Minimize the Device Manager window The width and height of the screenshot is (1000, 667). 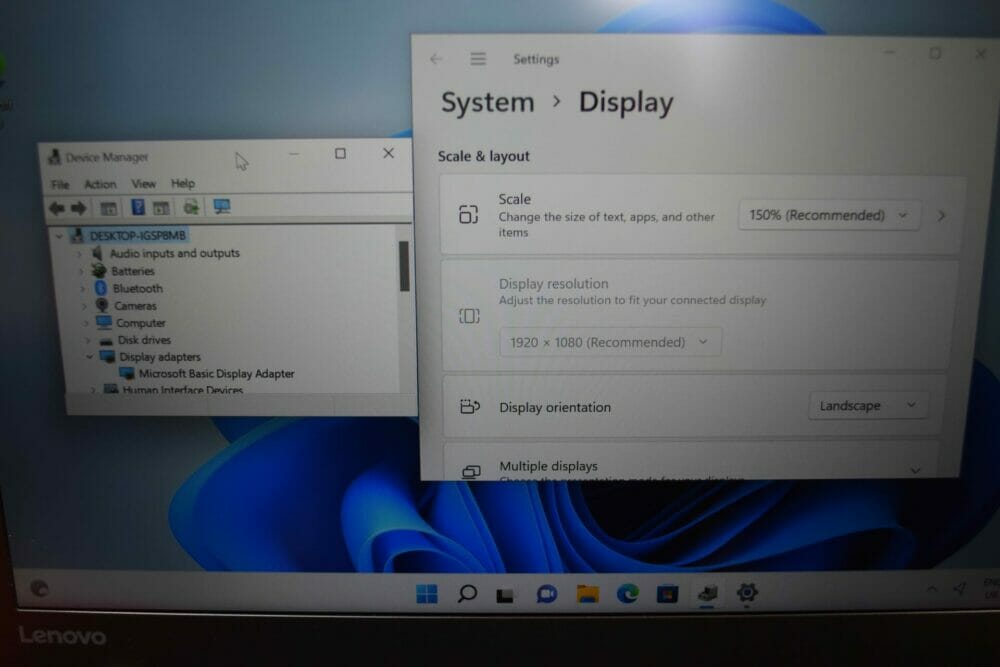point(294,154)
